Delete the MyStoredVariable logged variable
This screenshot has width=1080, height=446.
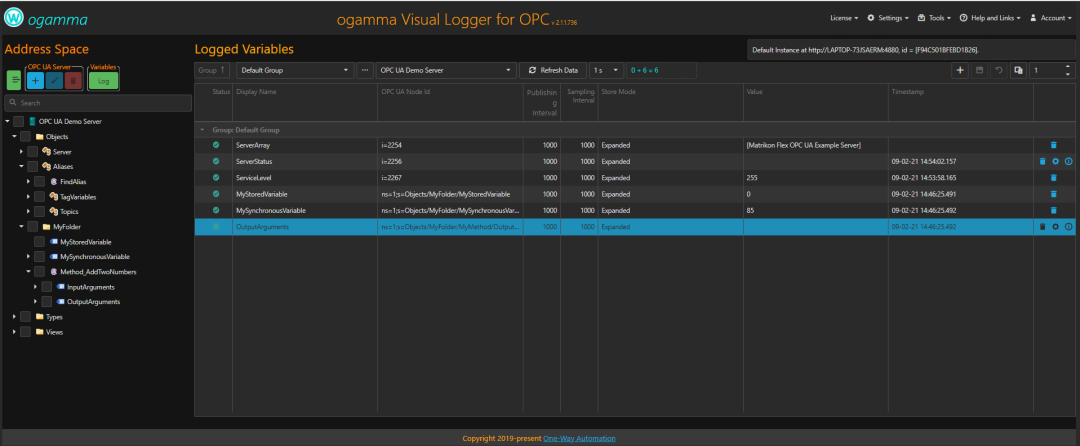point(1053,194)
